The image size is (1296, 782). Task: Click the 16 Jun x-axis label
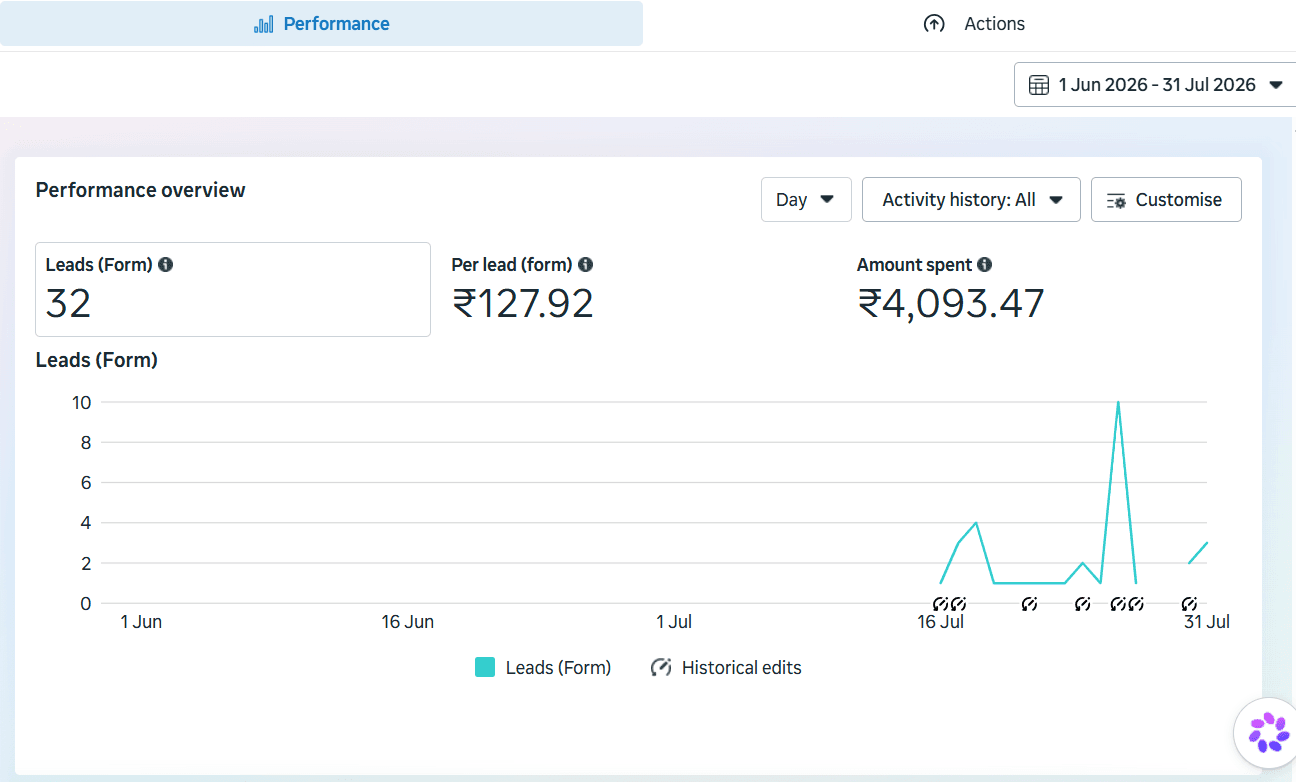tap(408, 622)
